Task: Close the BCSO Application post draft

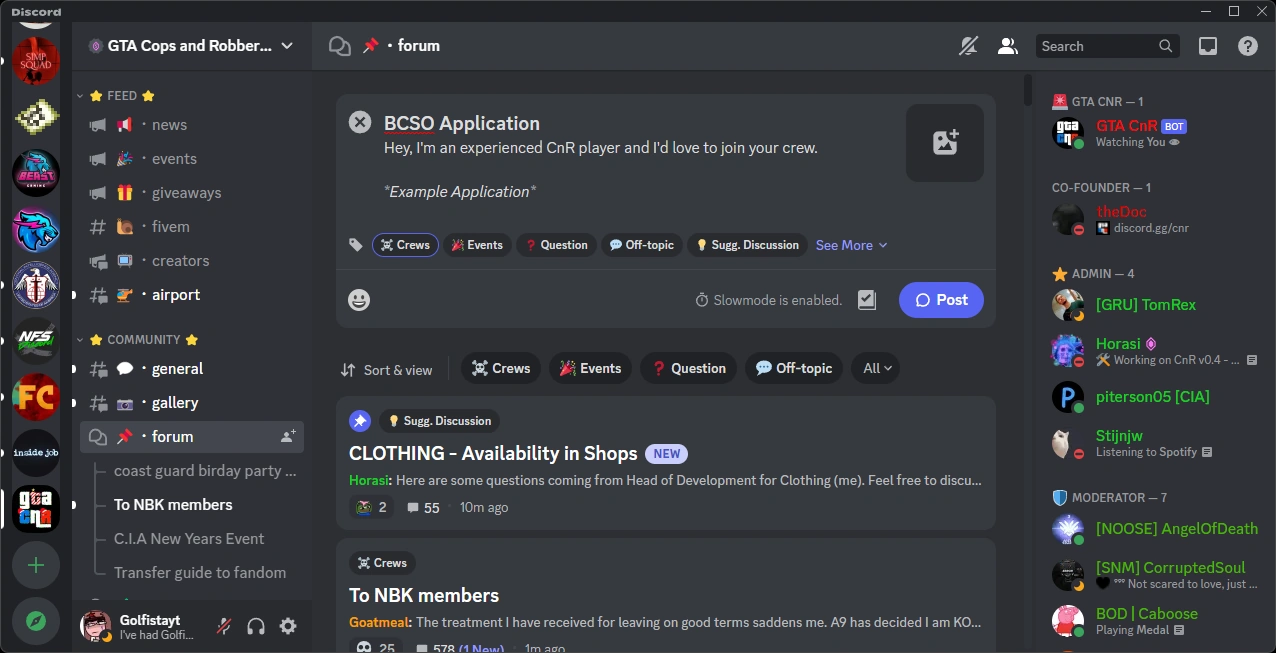Action: [360, 122]
